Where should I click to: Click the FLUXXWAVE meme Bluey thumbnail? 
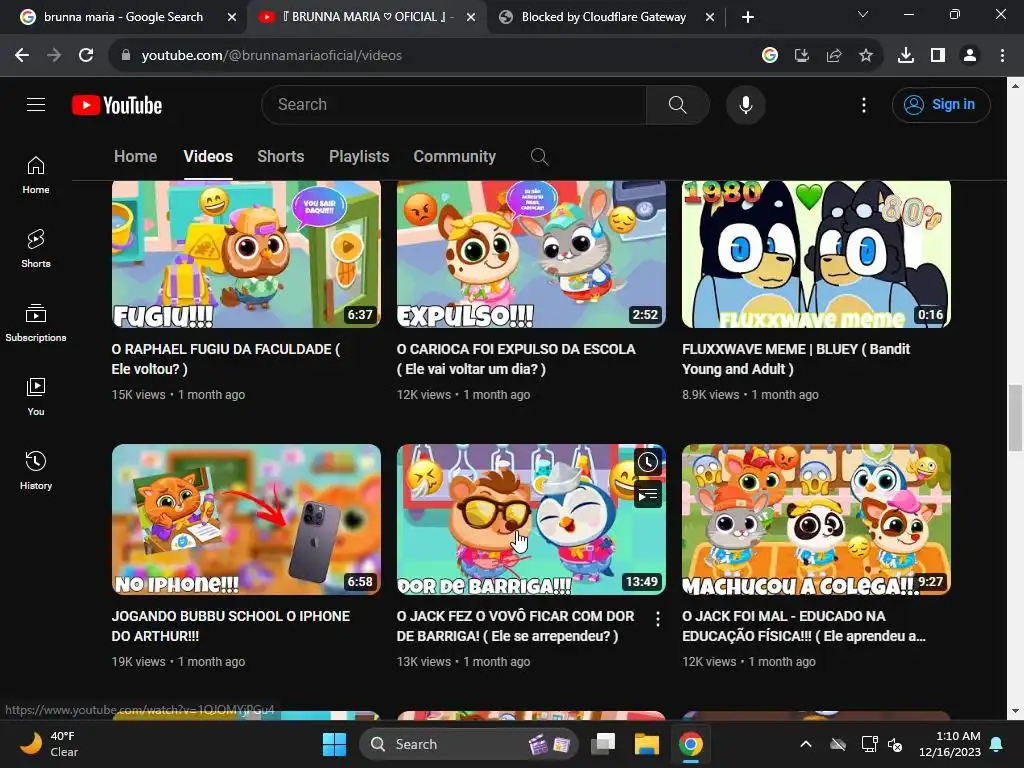point(816,254)
